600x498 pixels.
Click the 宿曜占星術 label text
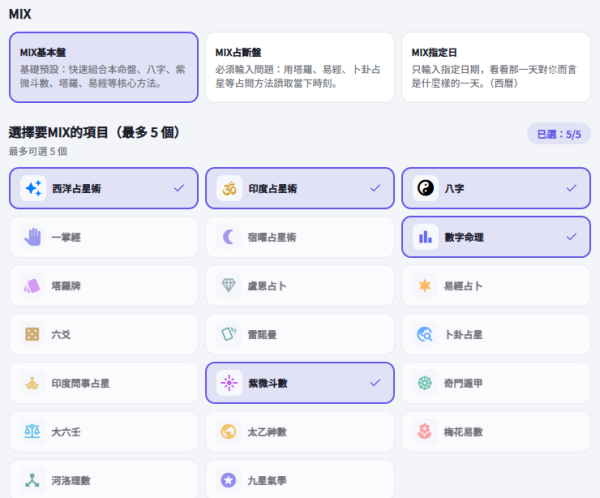(272, 237)
